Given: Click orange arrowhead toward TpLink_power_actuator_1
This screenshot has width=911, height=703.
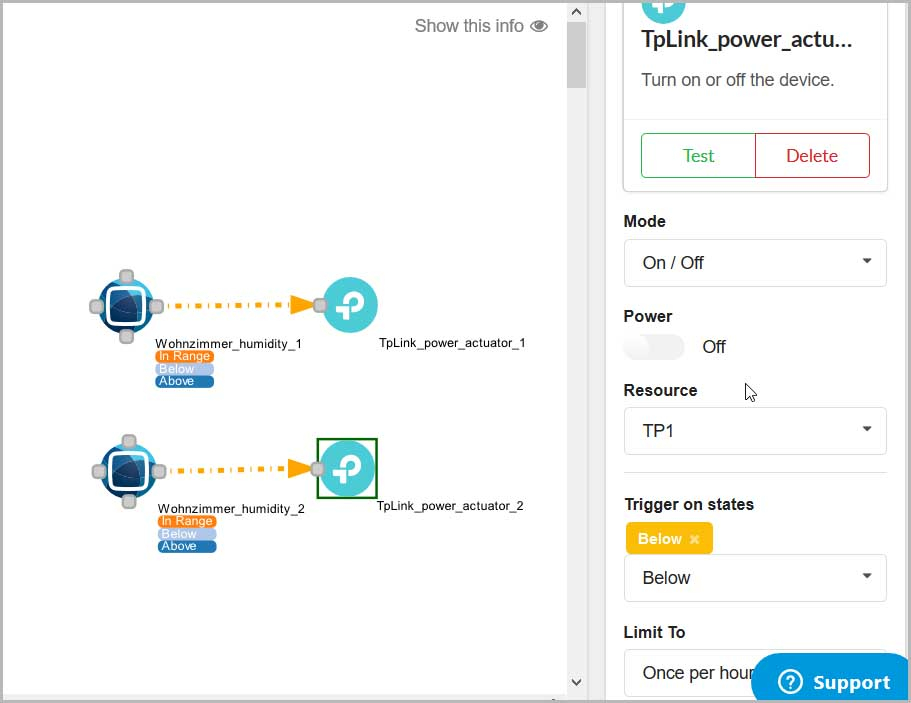Looking at the screenshot, I should point(302,305).
